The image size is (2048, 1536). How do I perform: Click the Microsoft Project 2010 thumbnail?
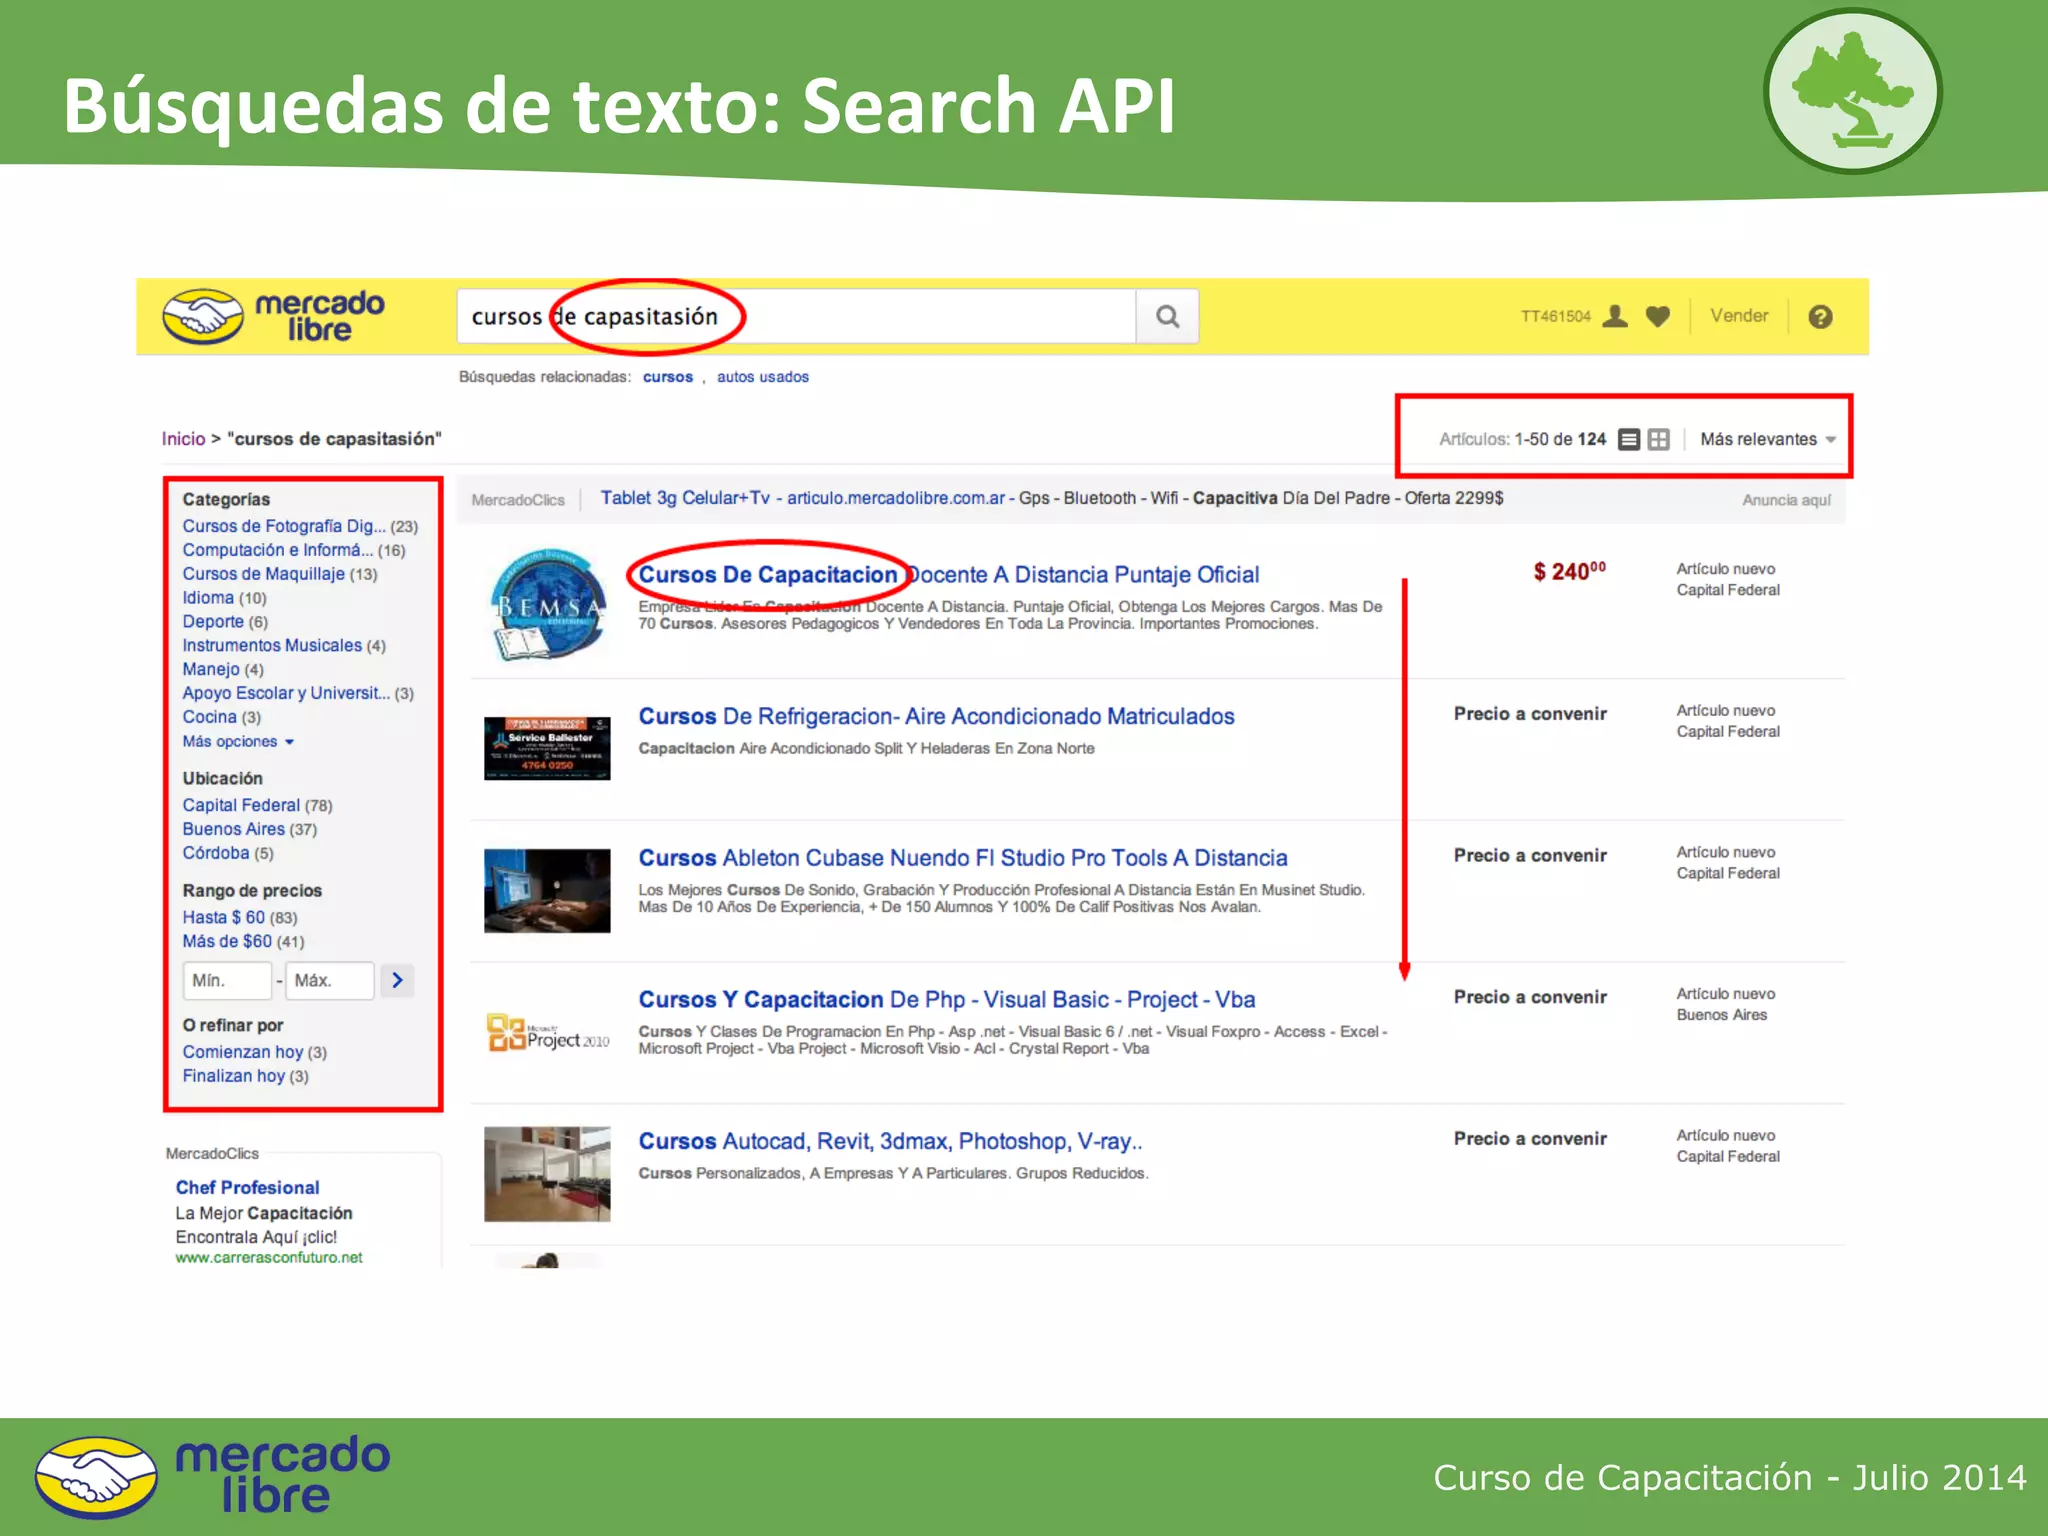coord(547,1033)
